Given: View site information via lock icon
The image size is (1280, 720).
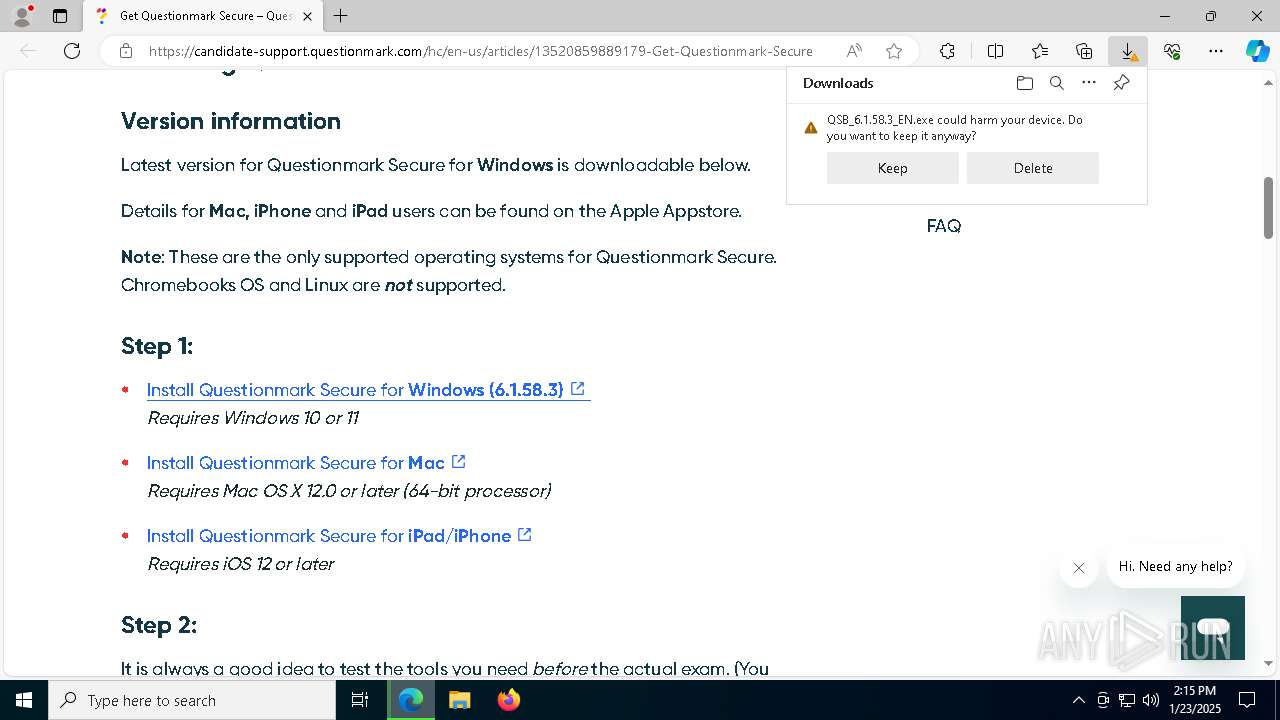Looking at the screenshot, I should tap(126, 51).
